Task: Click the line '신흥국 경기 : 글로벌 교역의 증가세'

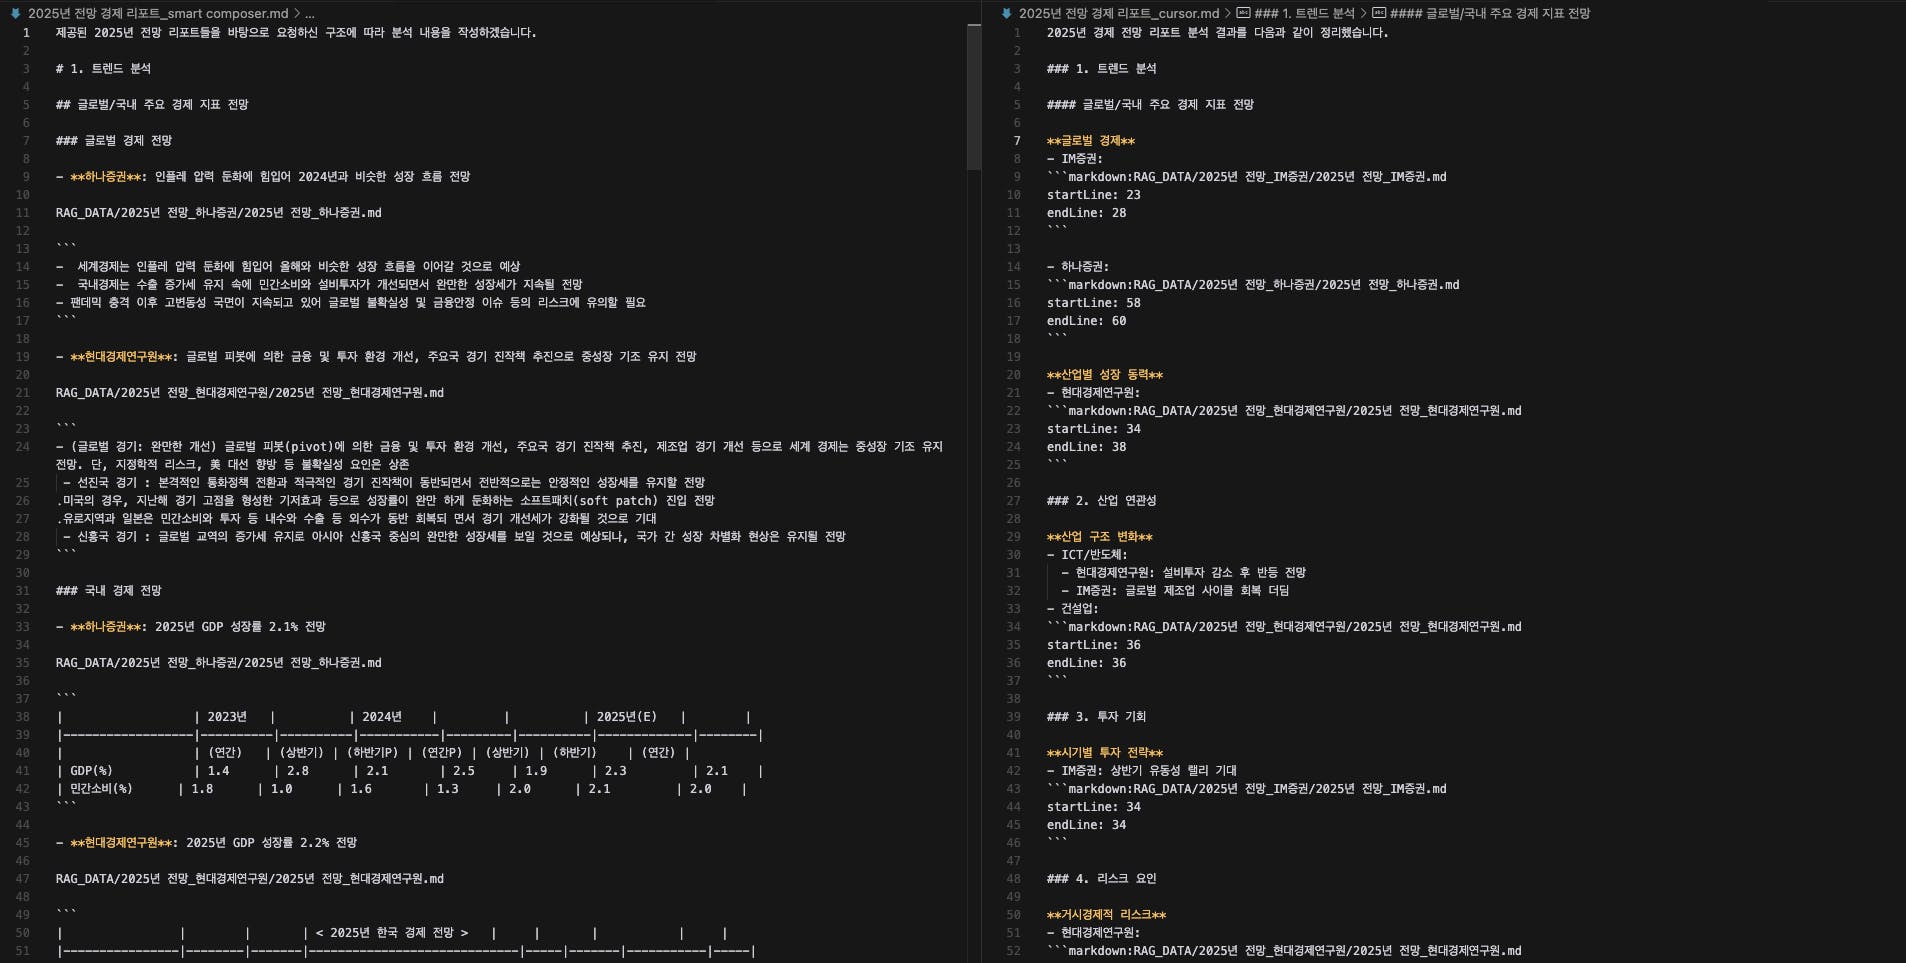Action: pyautogui.click(x=454, y=537)
